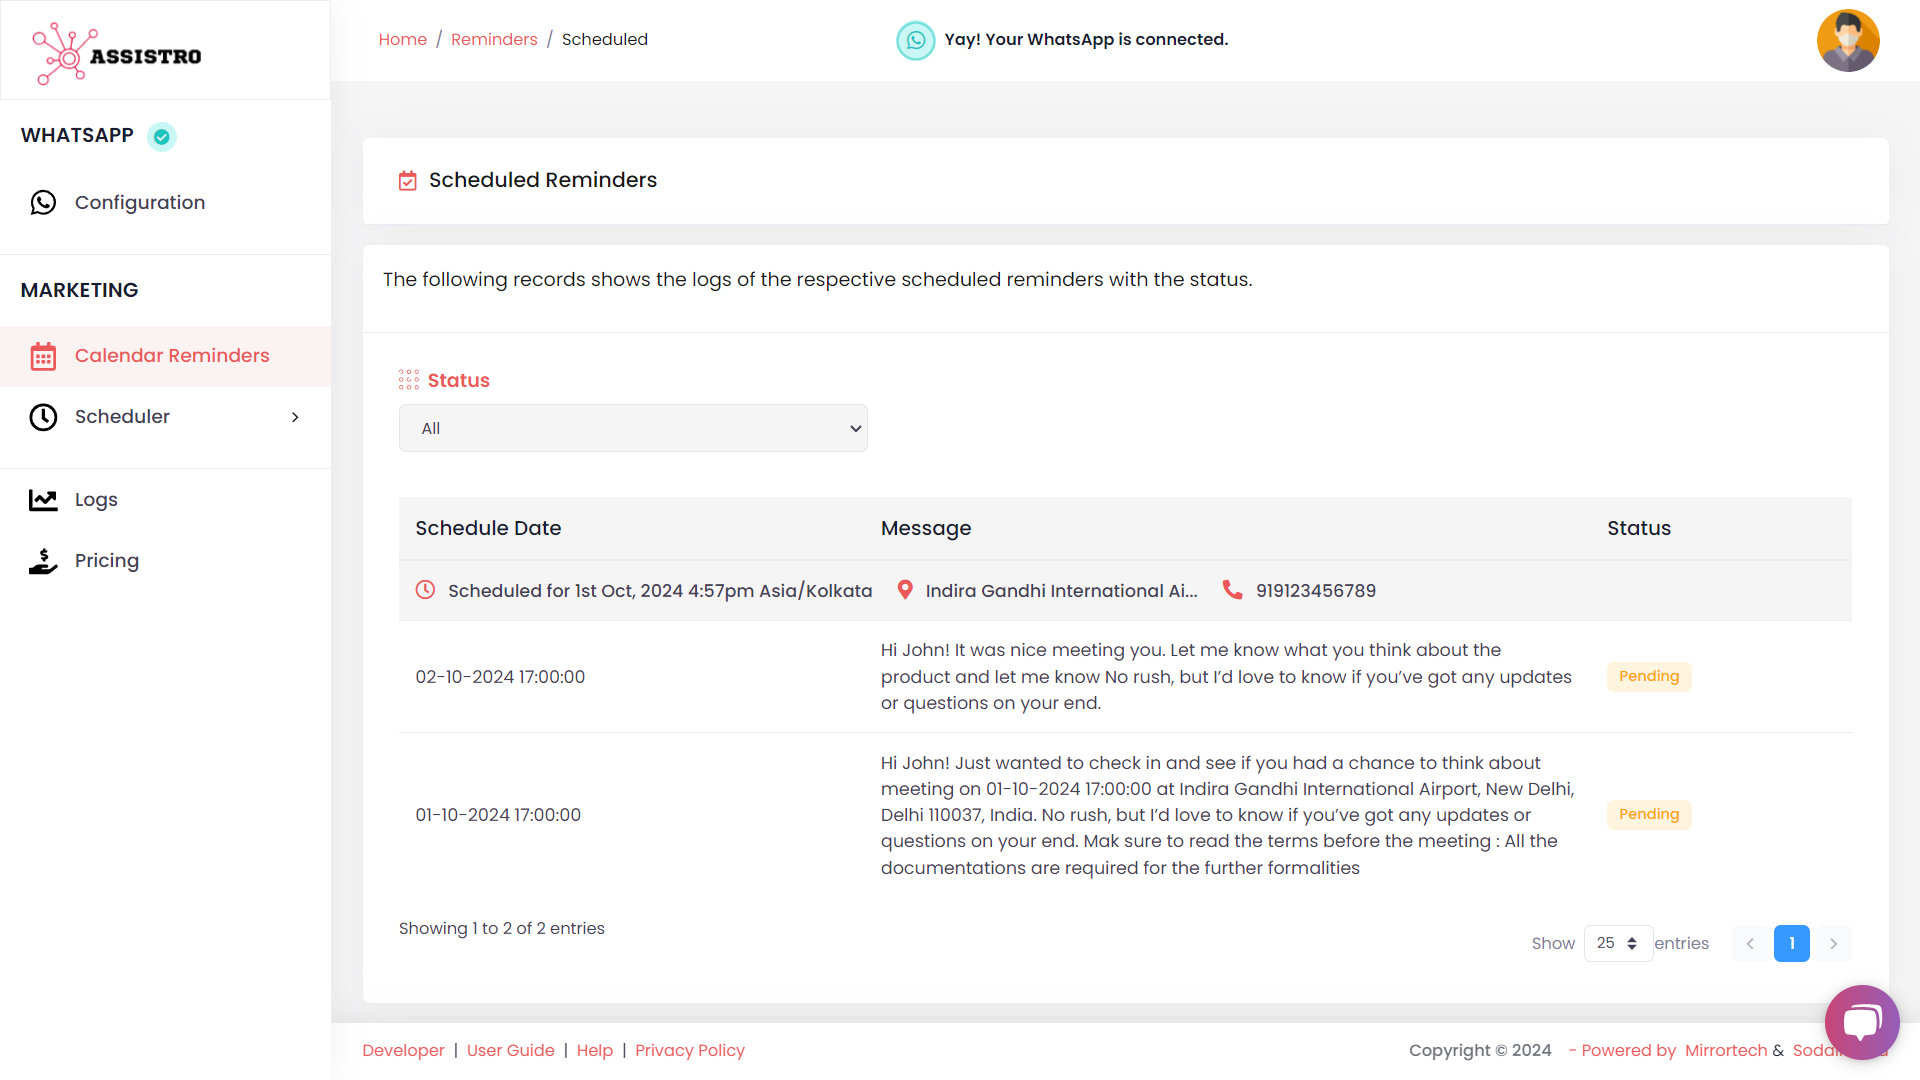The image size is (1920, 1080).
Task: Click the user profile avatar
Action: (1847, 41)
